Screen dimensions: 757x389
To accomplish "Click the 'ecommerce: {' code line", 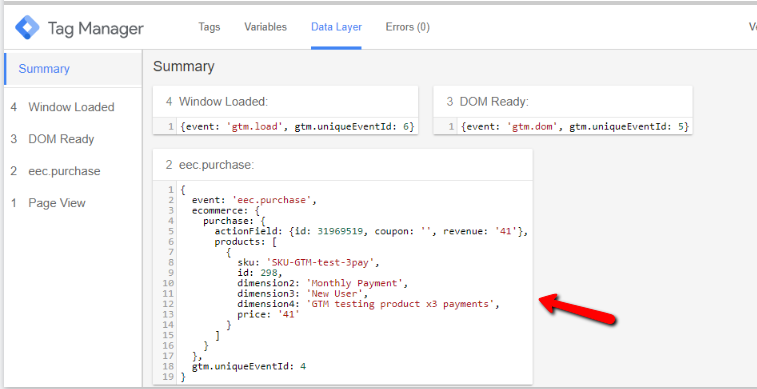I will [225, 210].
